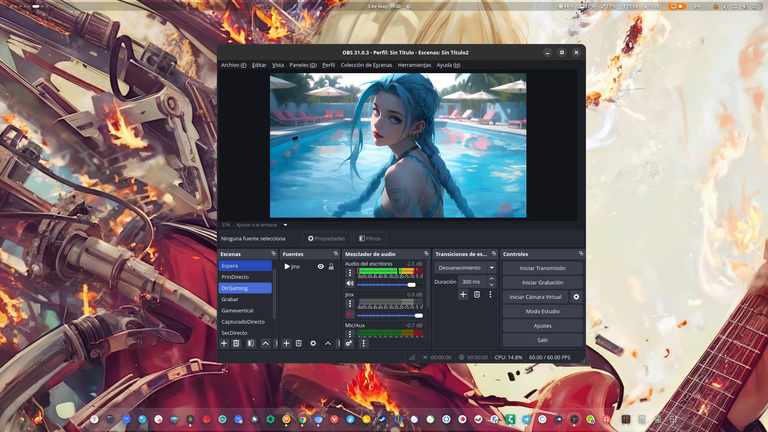Open the Archivo menu
Viewport: 768px width, 432px height.
click(233, 65)
